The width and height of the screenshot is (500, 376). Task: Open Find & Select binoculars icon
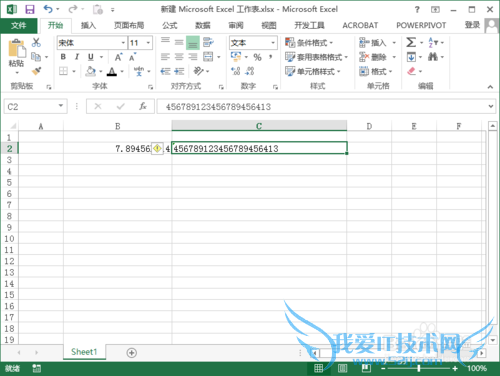[x=433, y=57]
